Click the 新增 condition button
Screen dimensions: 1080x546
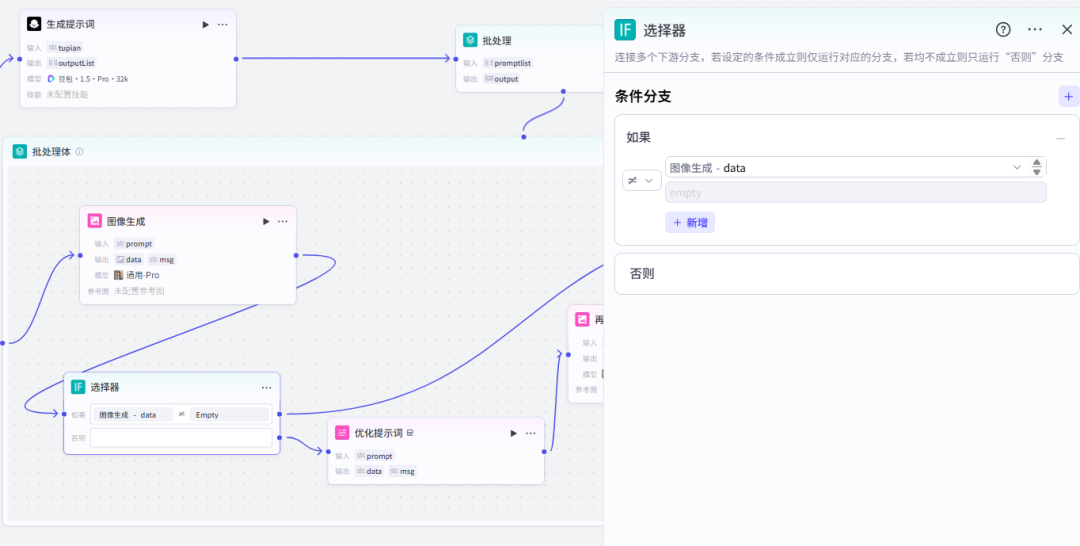689,222
